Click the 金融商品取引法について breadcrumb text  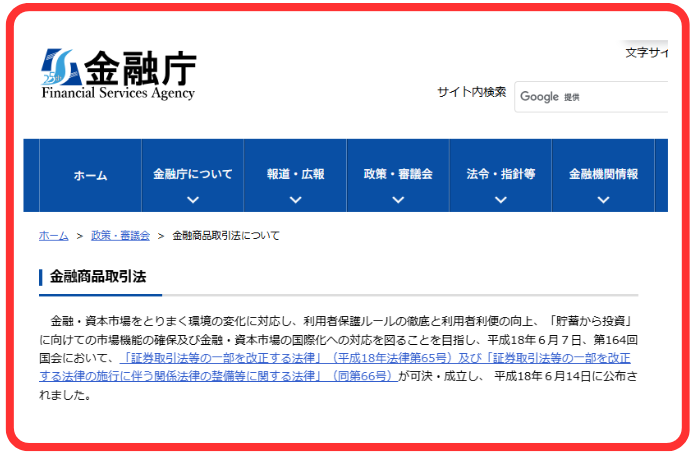pyautogui.click(x=226, y=236)
